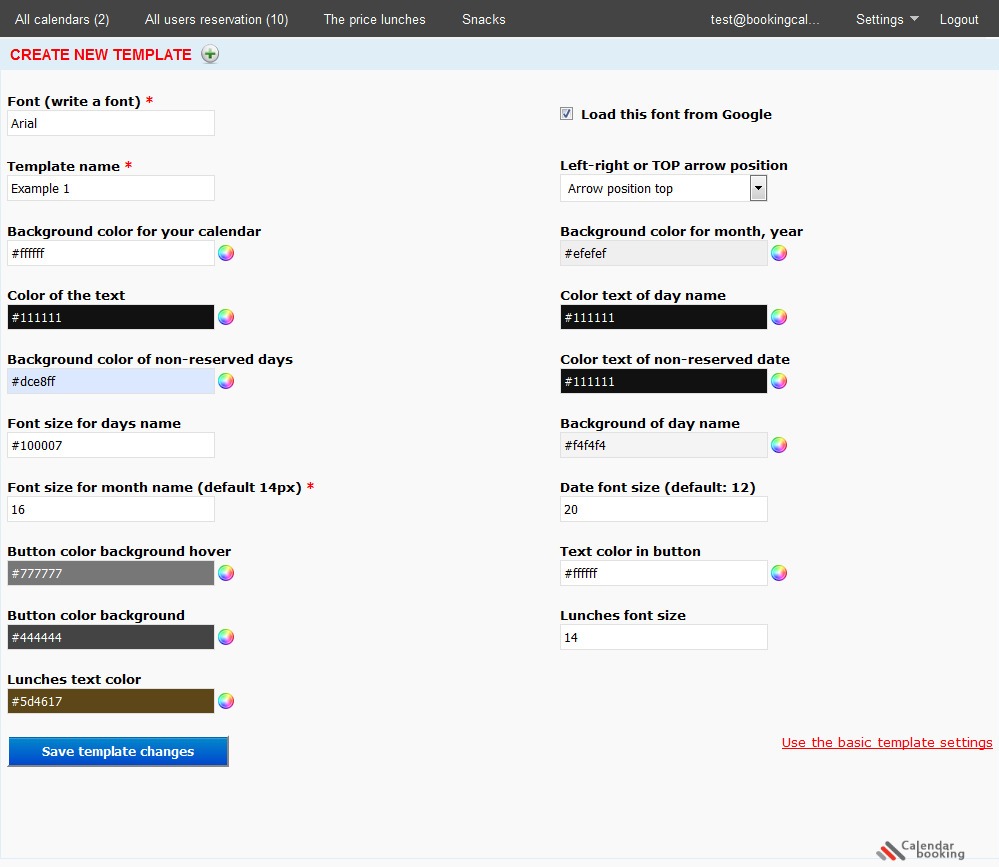Uncheck Load this font from Google
The height and width of the screenshot is (867, 999).
[567, 114]
